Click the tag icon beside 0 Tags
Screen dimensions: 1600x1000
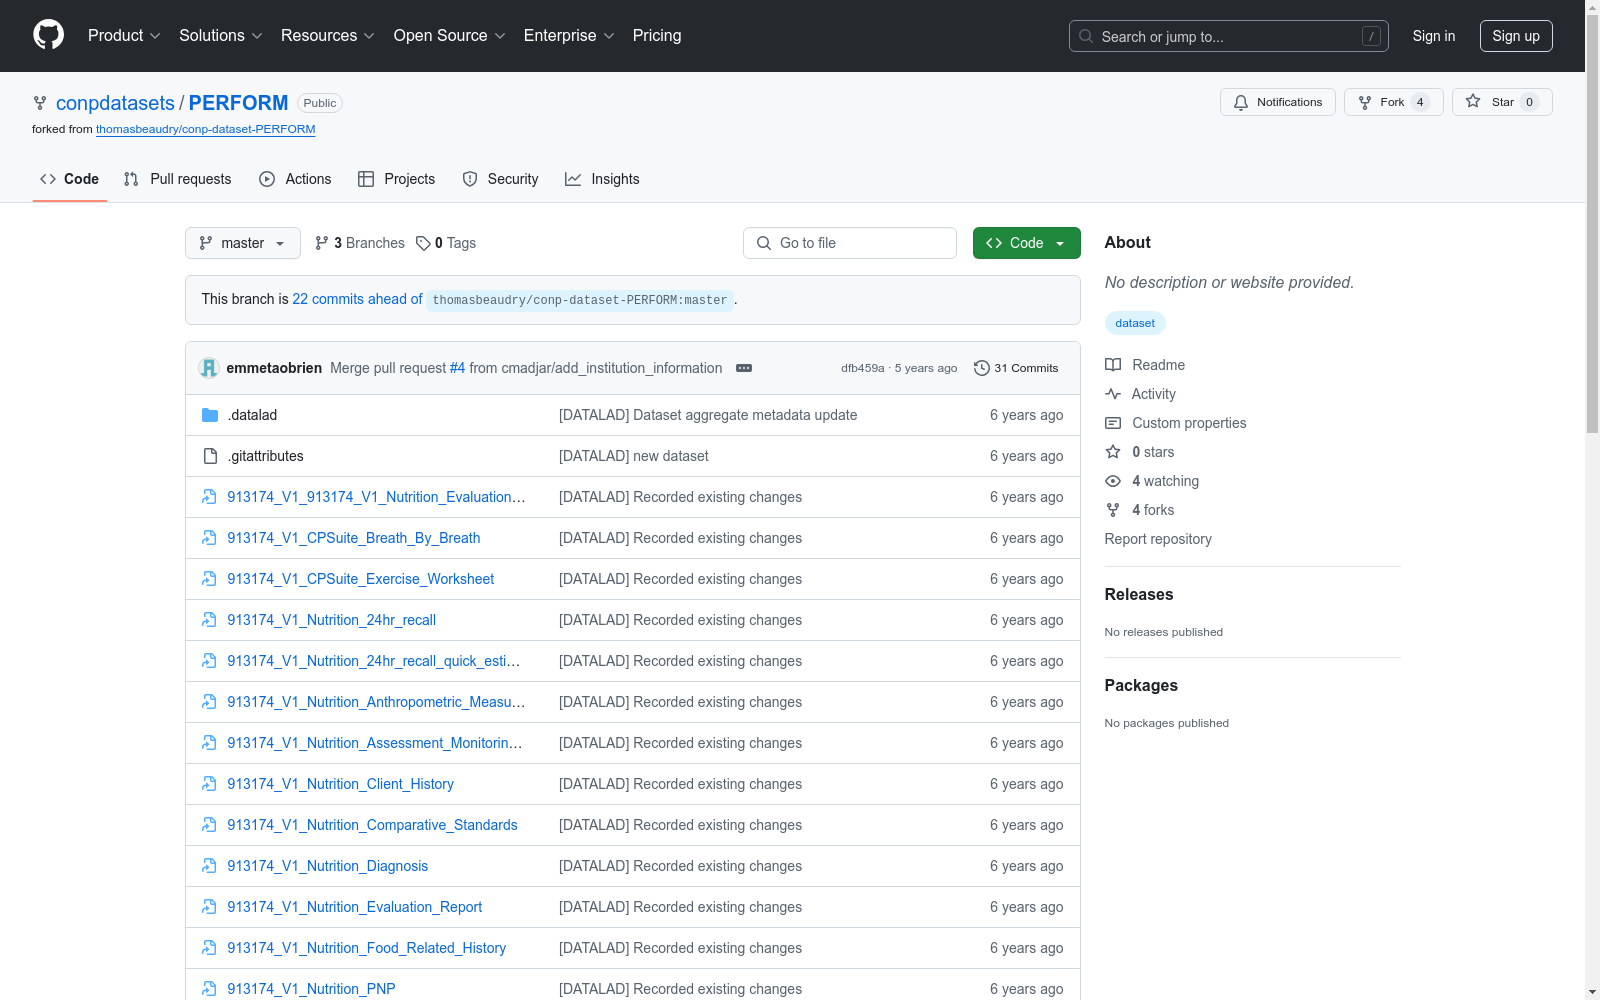pos(423,243)
